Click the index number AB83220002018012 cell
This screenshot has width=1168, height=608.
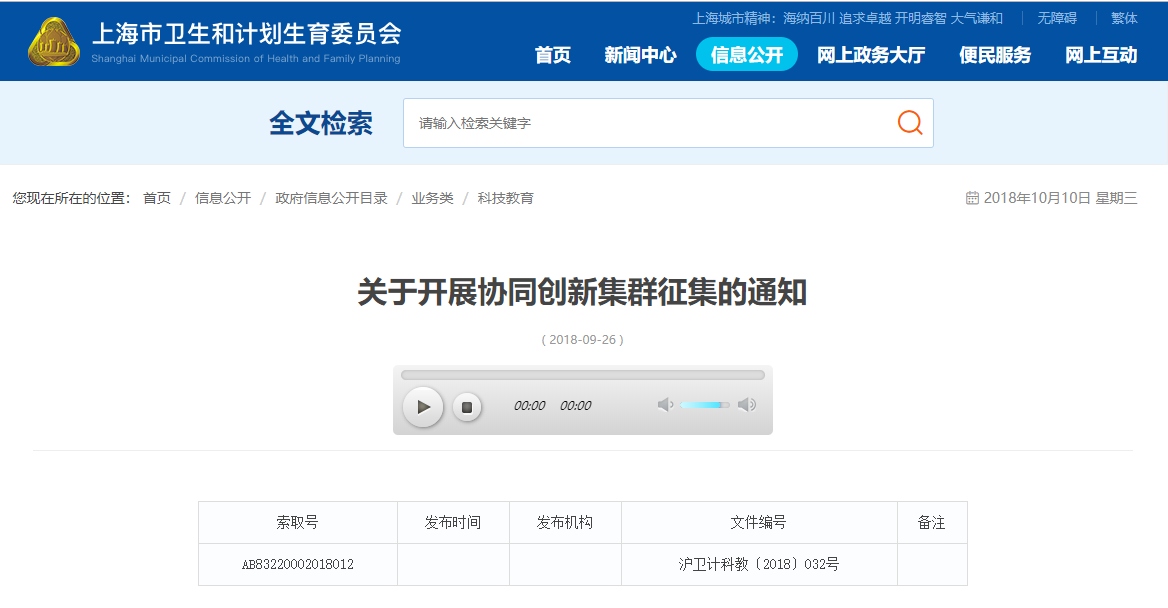coord(298,564)
